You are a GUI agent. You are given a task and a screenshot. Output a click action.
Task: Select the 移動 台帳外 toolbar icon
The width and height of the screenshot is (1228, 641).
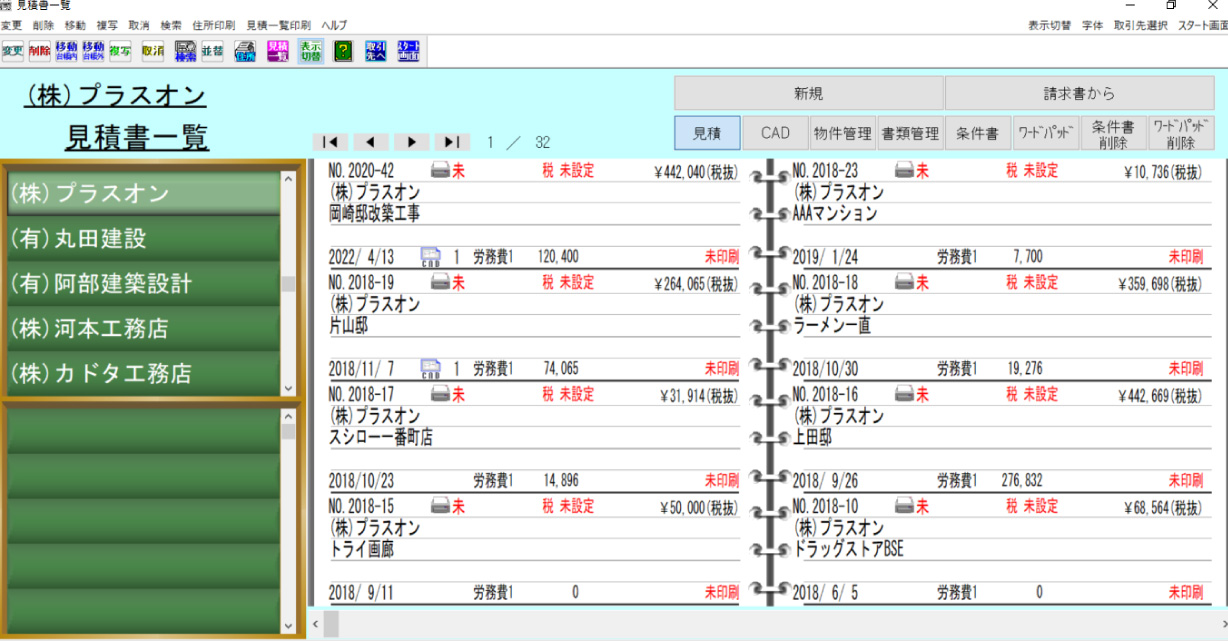pos(93,51)
